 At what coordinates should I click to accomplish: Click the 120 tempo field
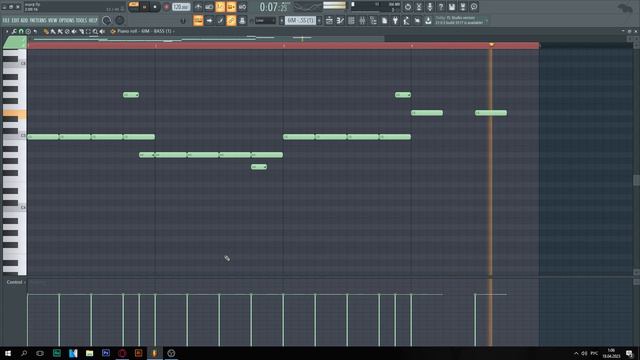coord(181,7)
